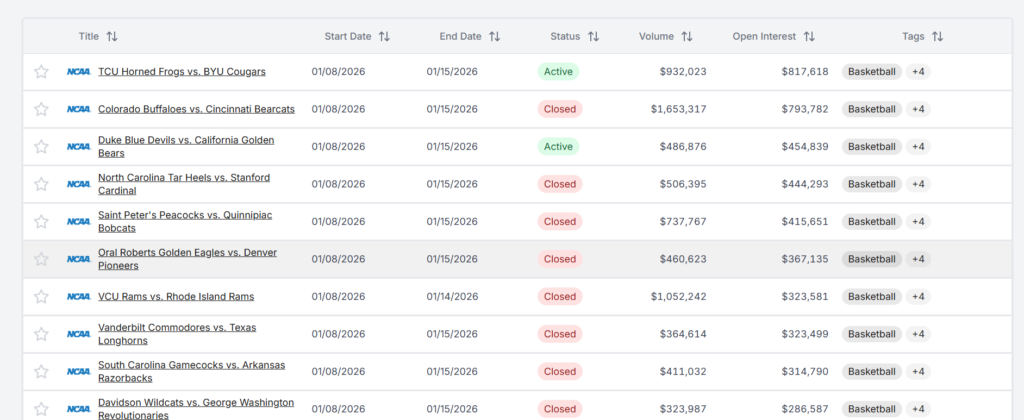Click Closed status badge for VCU Rams

pyautogui.click(x=559, y=297)
